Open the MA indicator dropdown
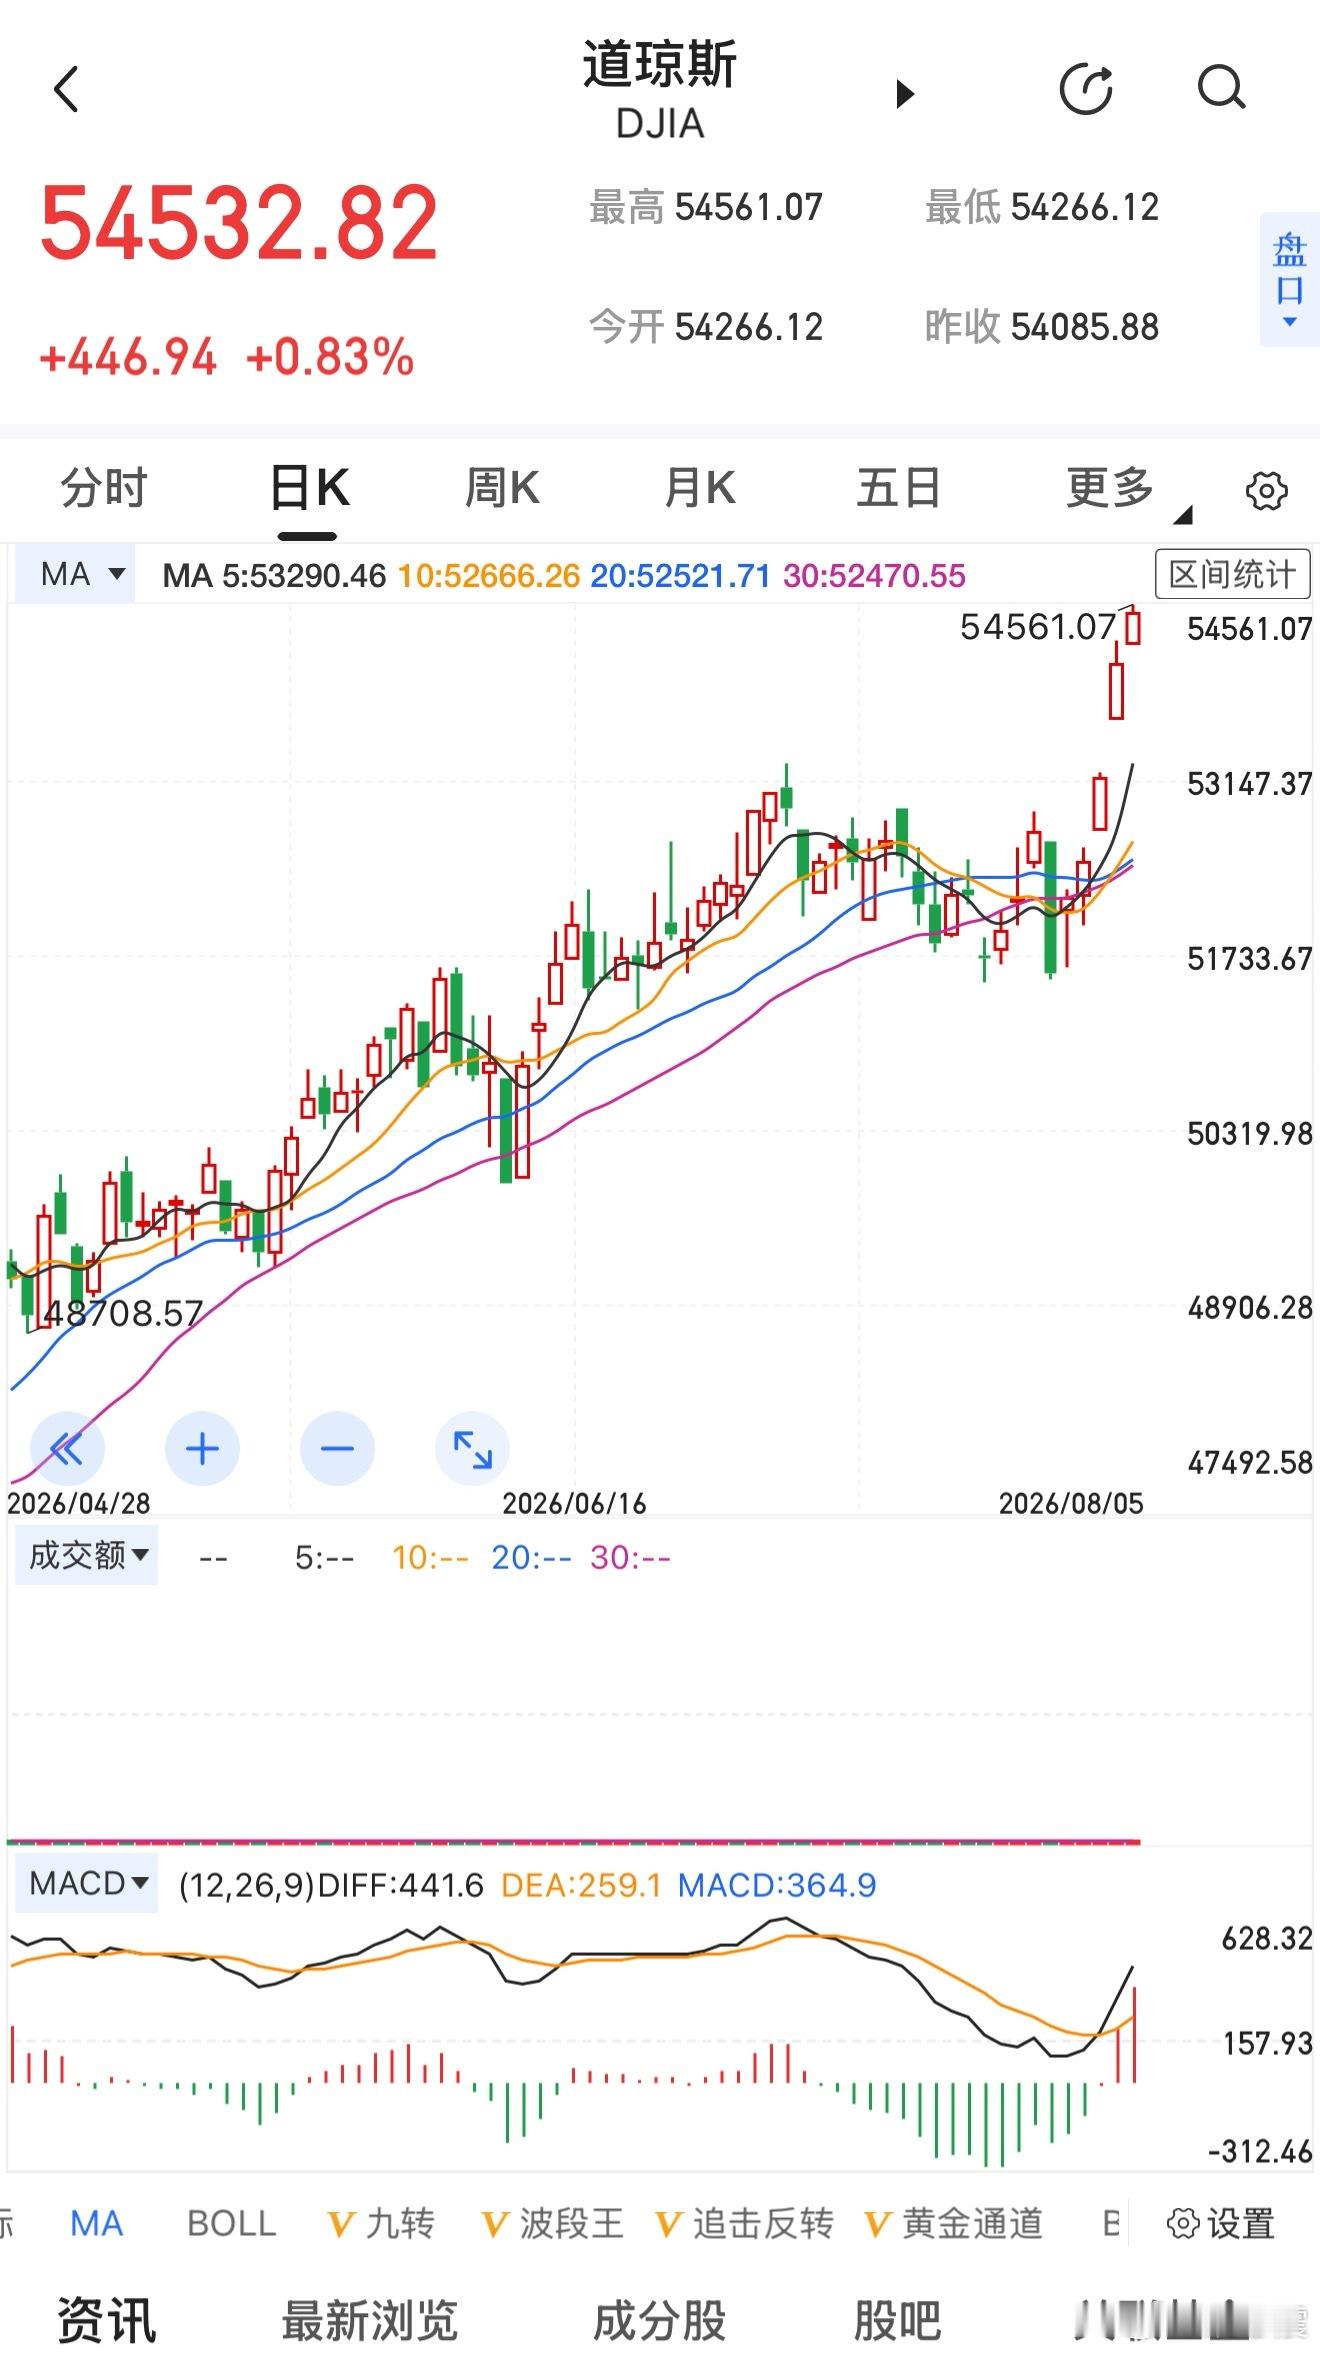 [76, 574]
